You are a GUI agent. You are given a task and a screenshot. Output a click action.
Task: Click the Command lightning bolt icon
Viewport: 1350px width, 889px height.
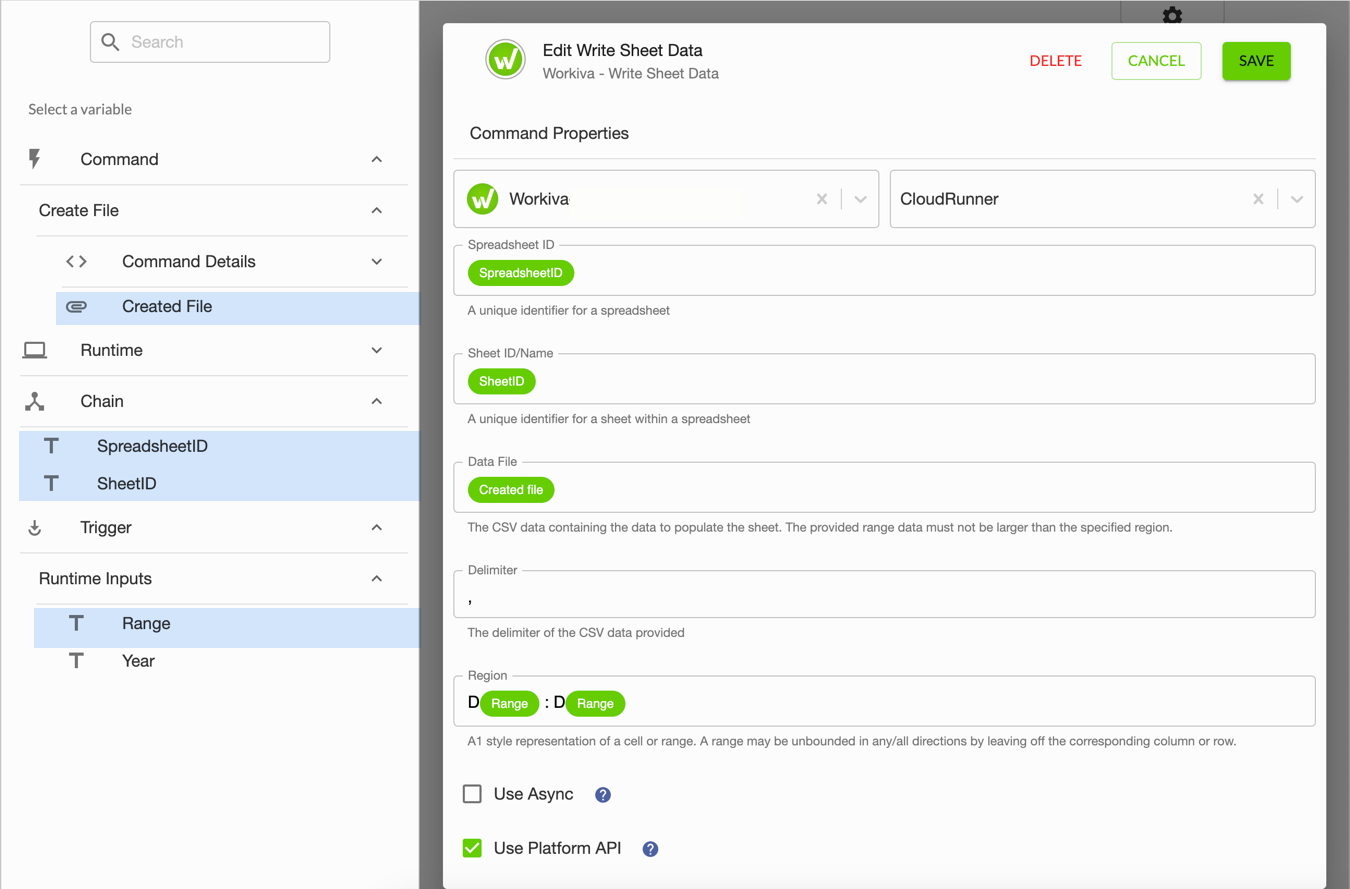pos(35,159)
